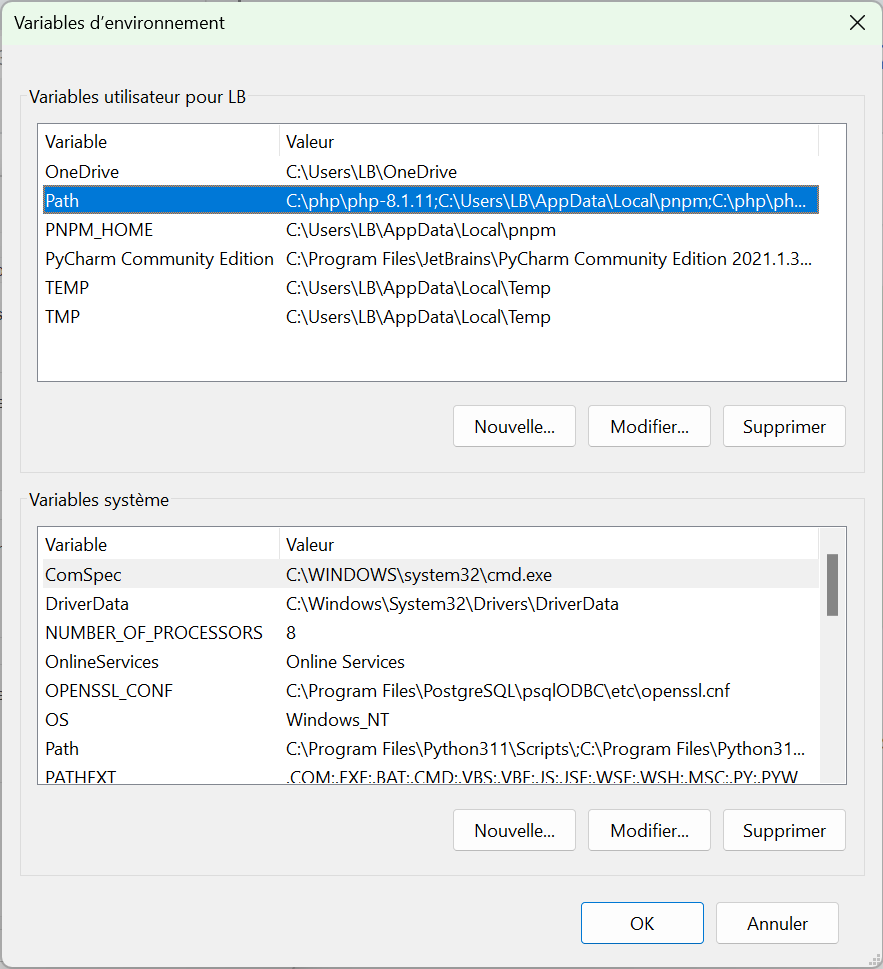Create new system variable with Nouvelle
The height and width of the screenshot is (969, 883).
click(x=514, y=830)
